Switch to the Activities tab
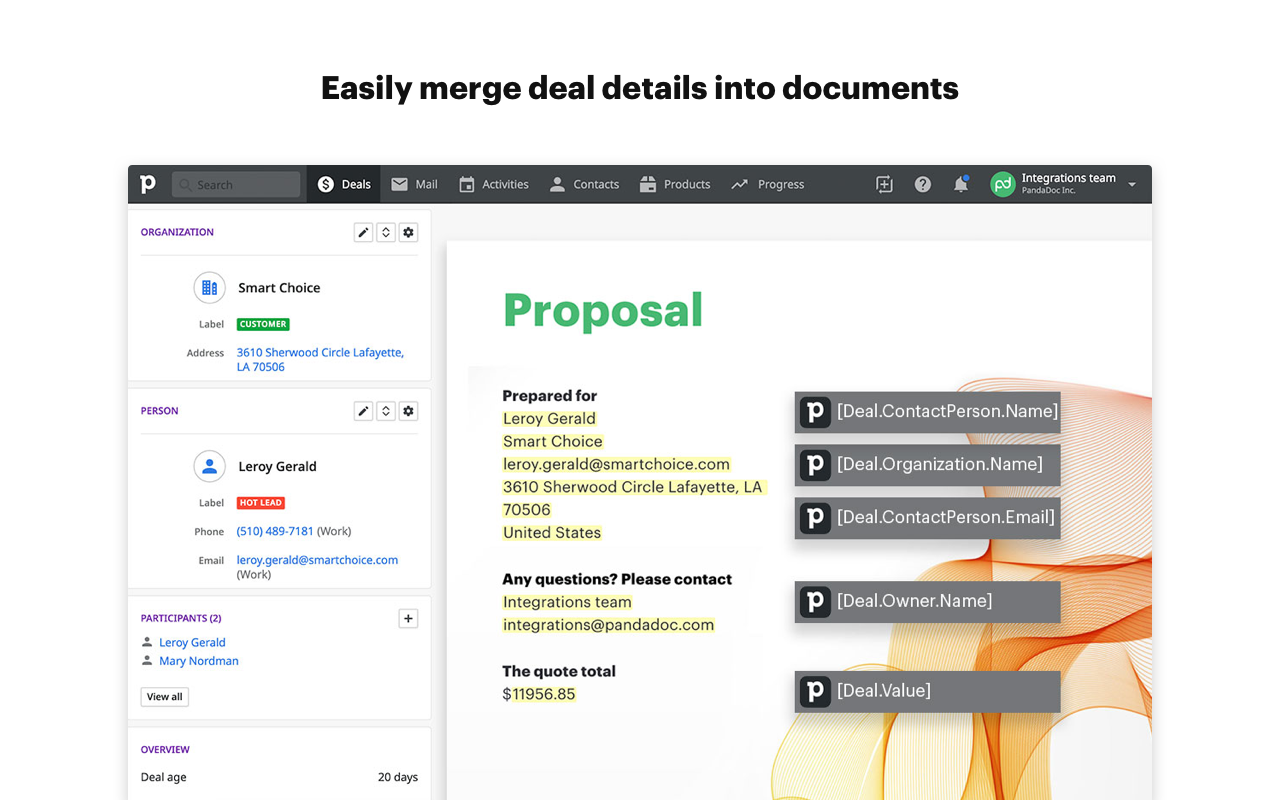This screenshot has height=800, width=1280. tap(494, 184)
